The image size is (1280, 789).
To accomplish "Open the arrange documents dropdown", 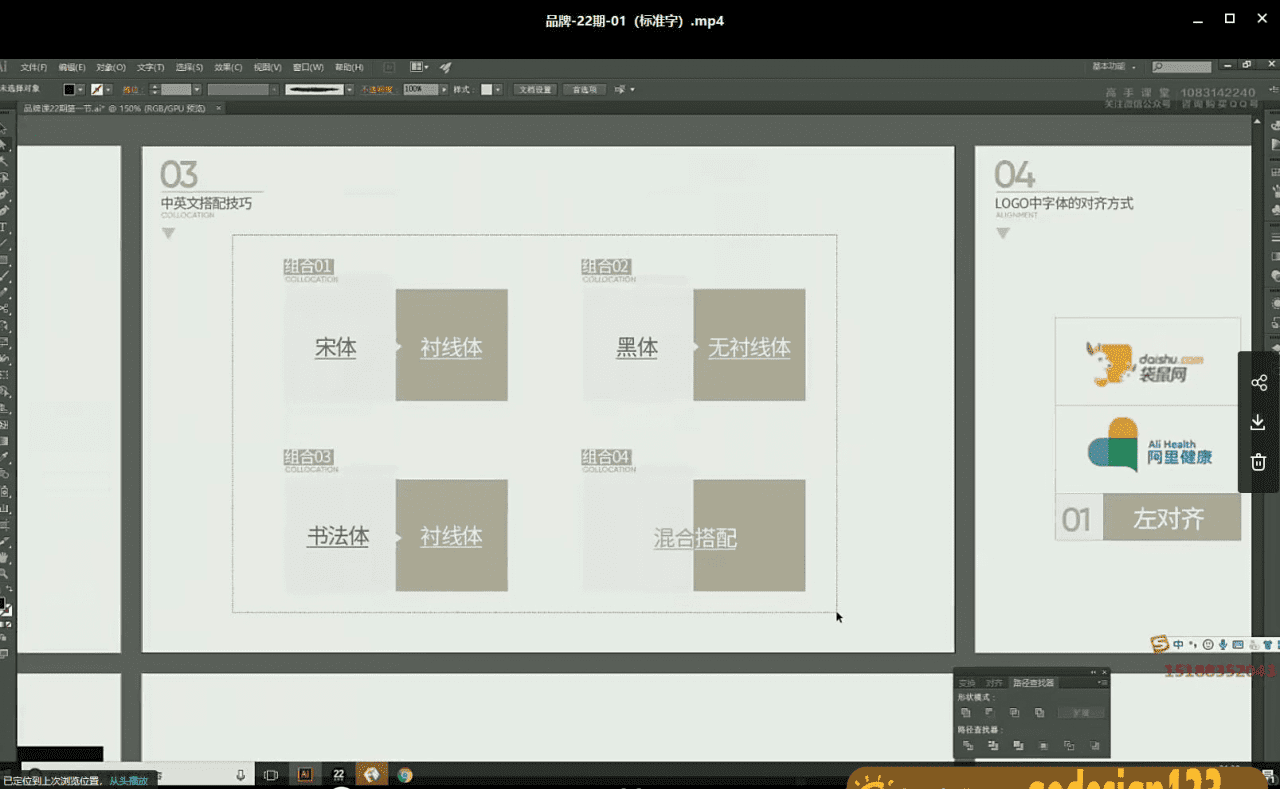I will point(419,67).
